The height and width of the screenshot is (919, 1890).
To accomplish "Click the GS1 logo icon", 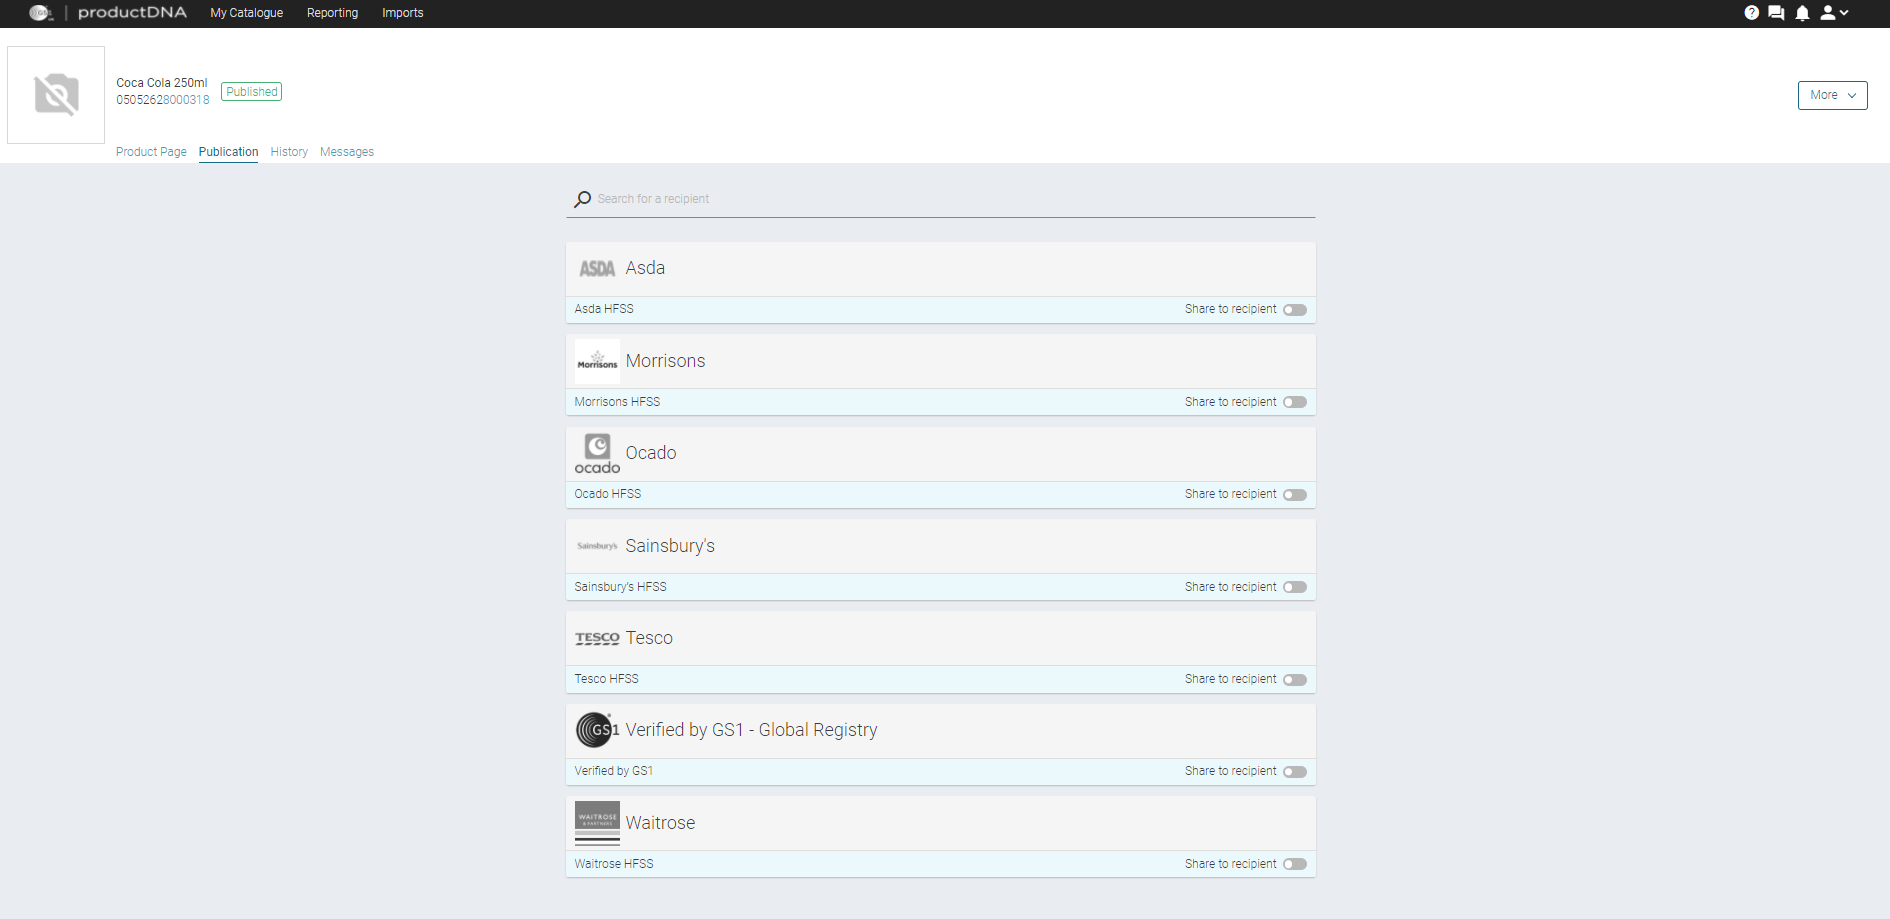I will [597, 730].
